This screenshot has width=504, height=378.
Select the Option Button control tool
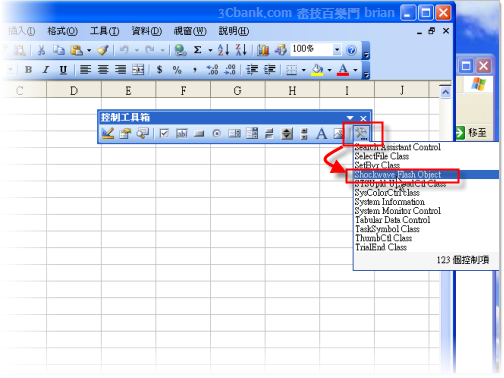[217, 134]
